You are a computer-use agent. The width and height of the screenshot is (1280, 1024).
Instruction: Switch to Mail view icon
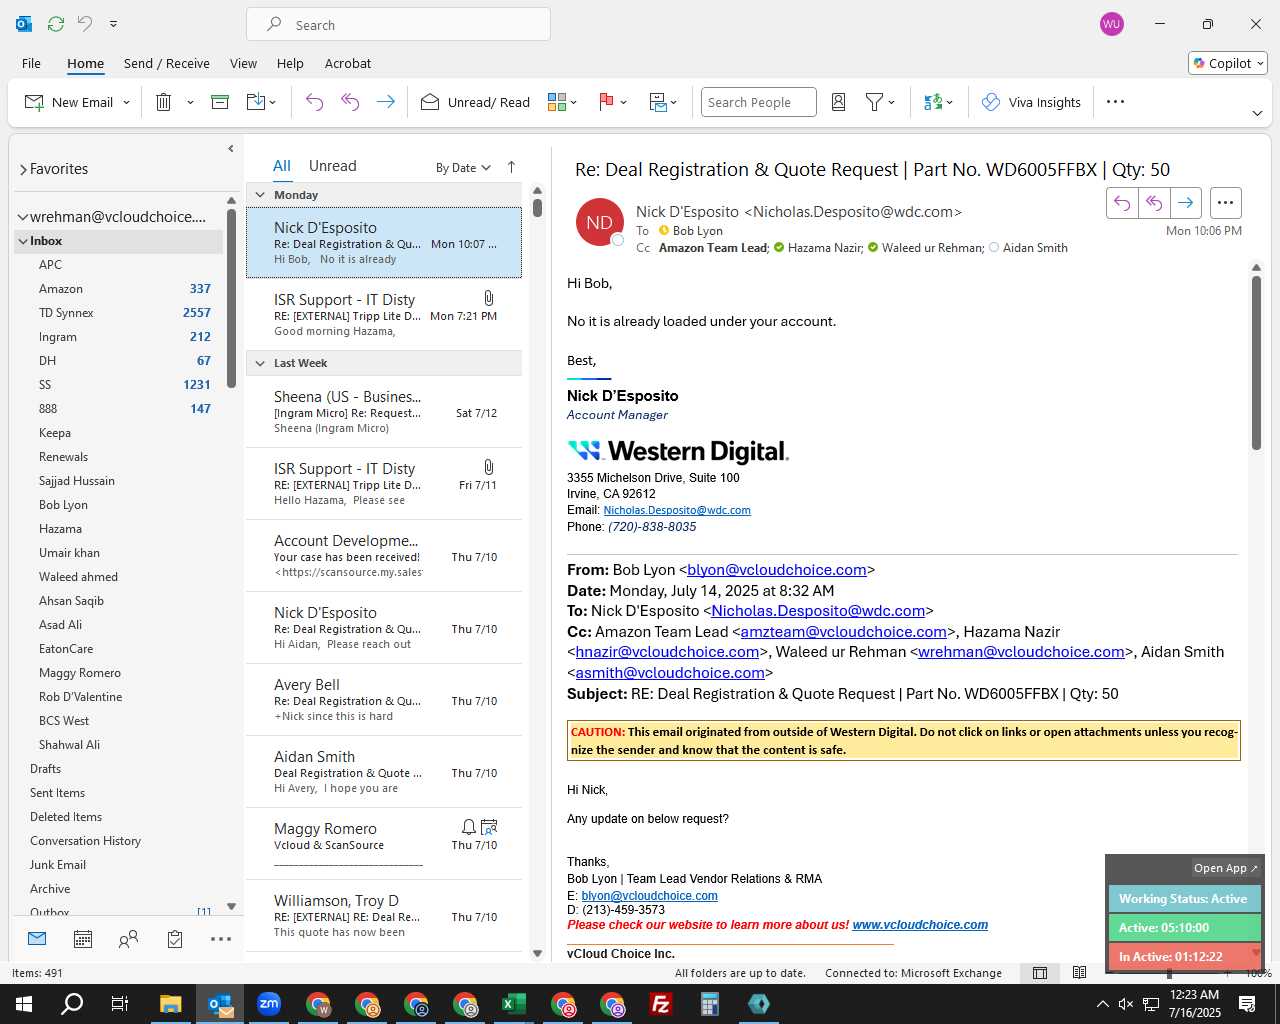37,939
